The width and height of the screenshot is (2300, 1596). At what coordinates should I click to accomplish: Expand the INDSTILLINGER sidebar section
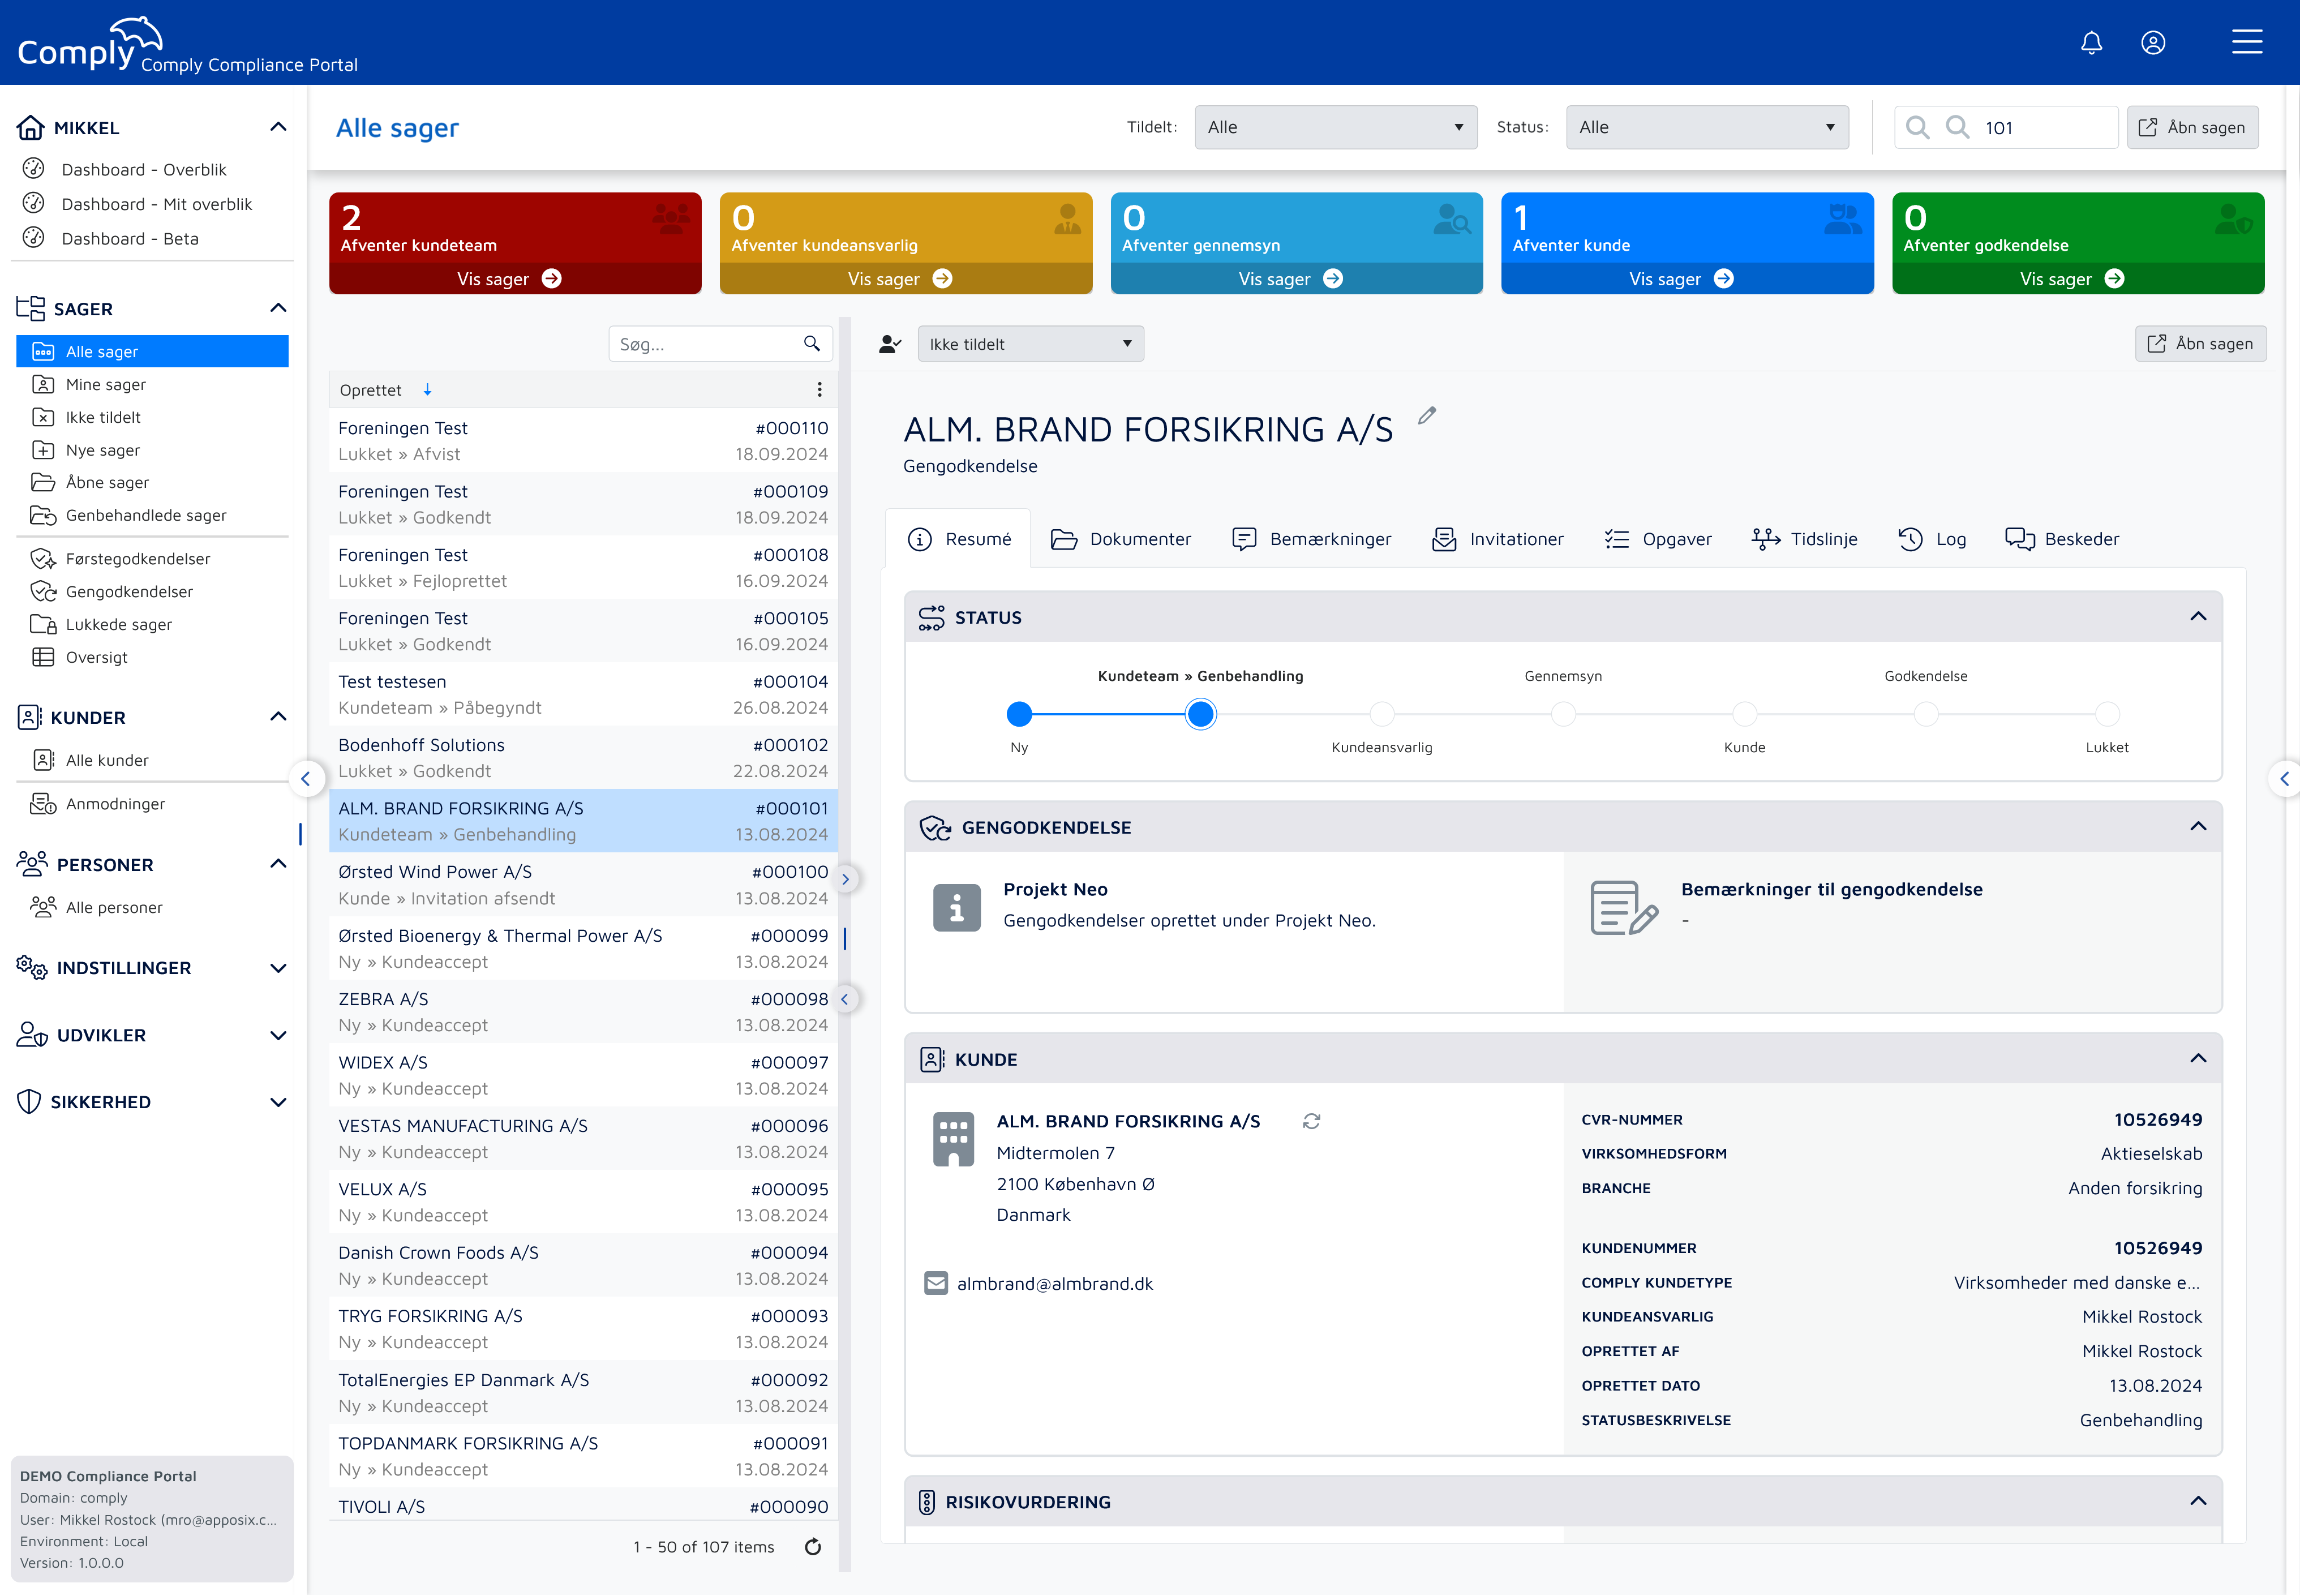click(x=278, y=968)
